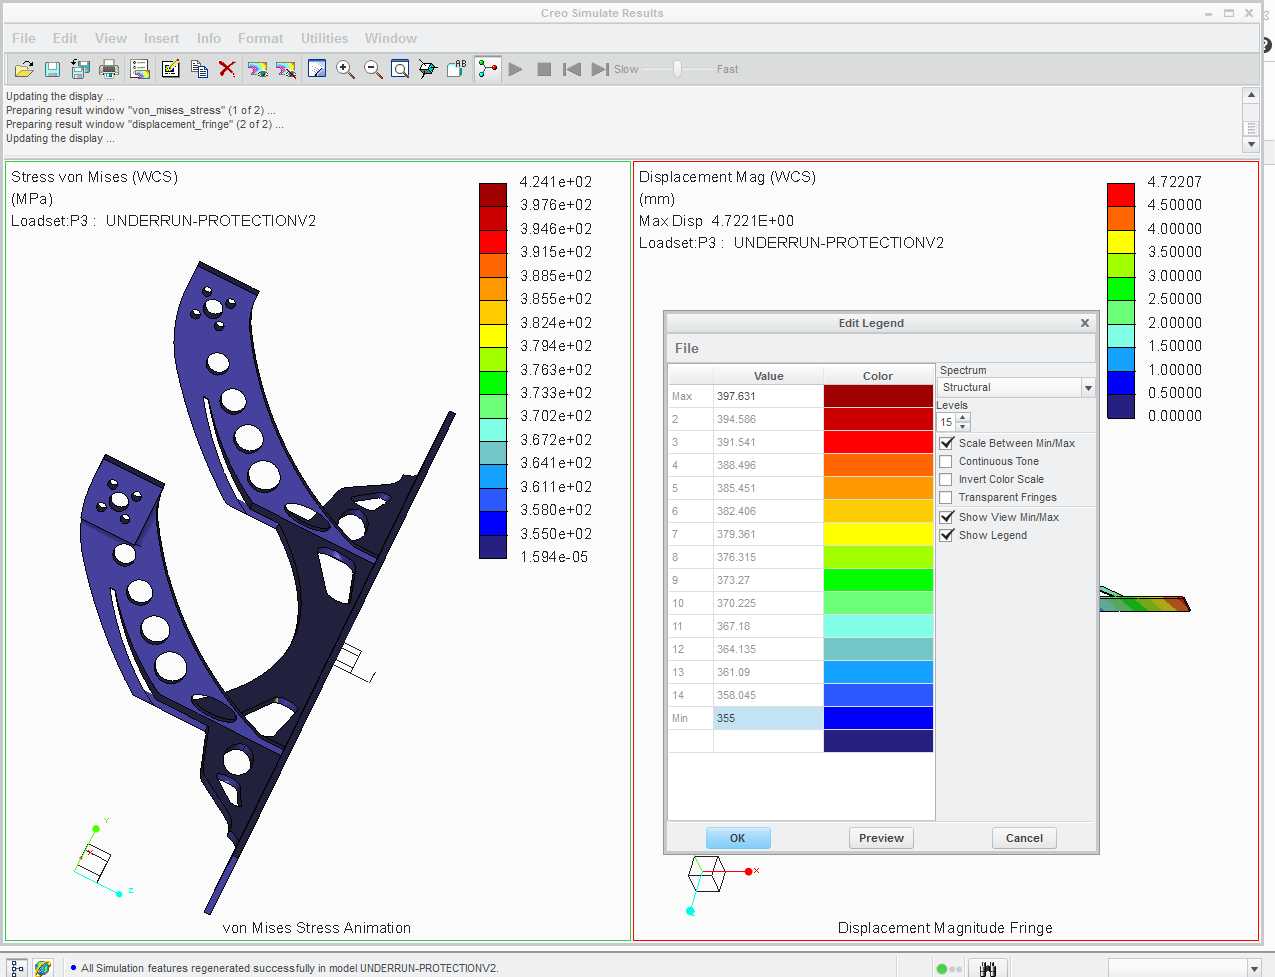1275x977 pixels.
Task: Adjust the animation speed slider handle
Action: pyautogui.click(x=678, y=69)
